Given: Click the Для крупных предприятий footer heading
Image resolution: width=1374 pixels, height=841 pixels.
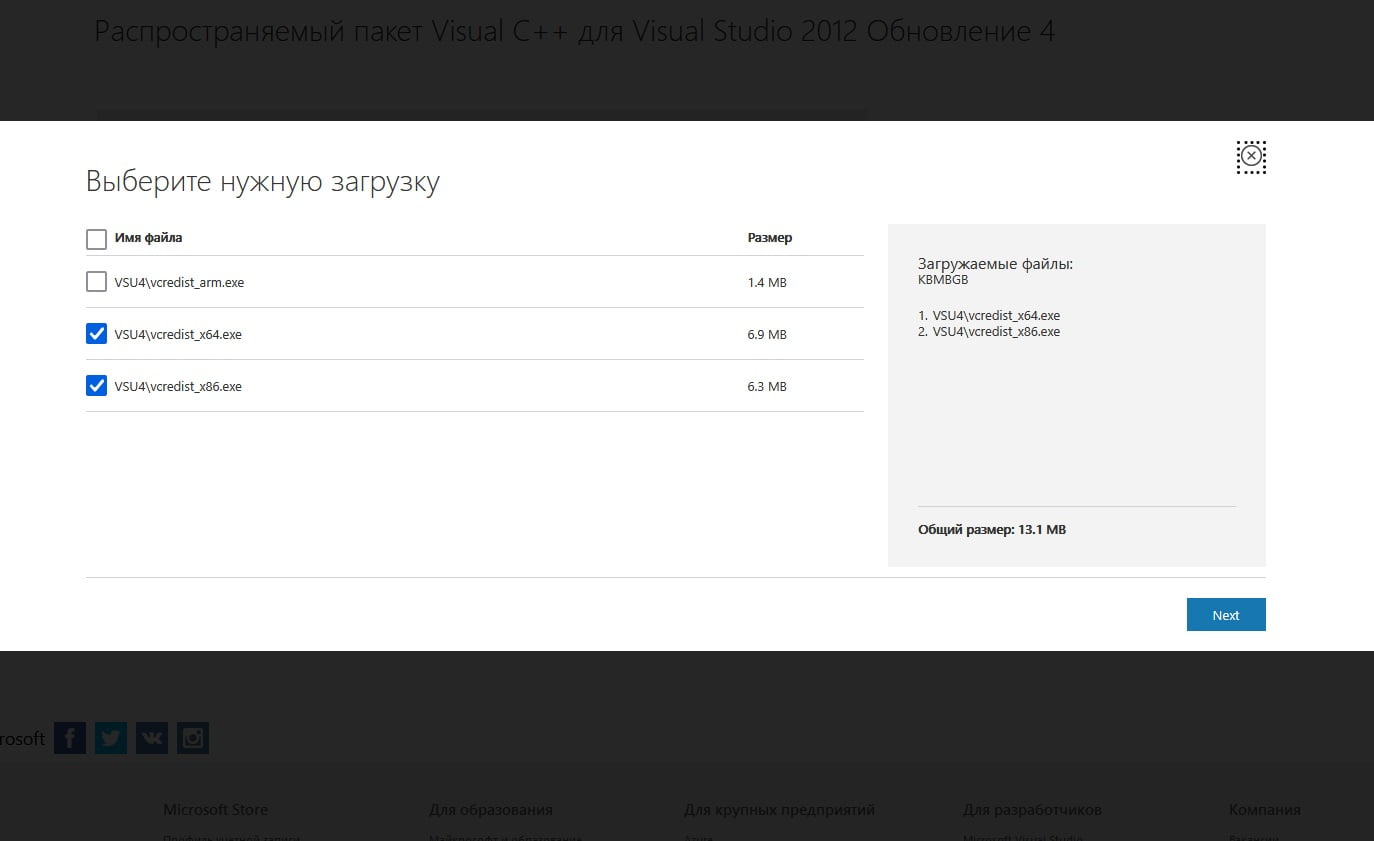Looking at the screenshot, I should [780, 810].
